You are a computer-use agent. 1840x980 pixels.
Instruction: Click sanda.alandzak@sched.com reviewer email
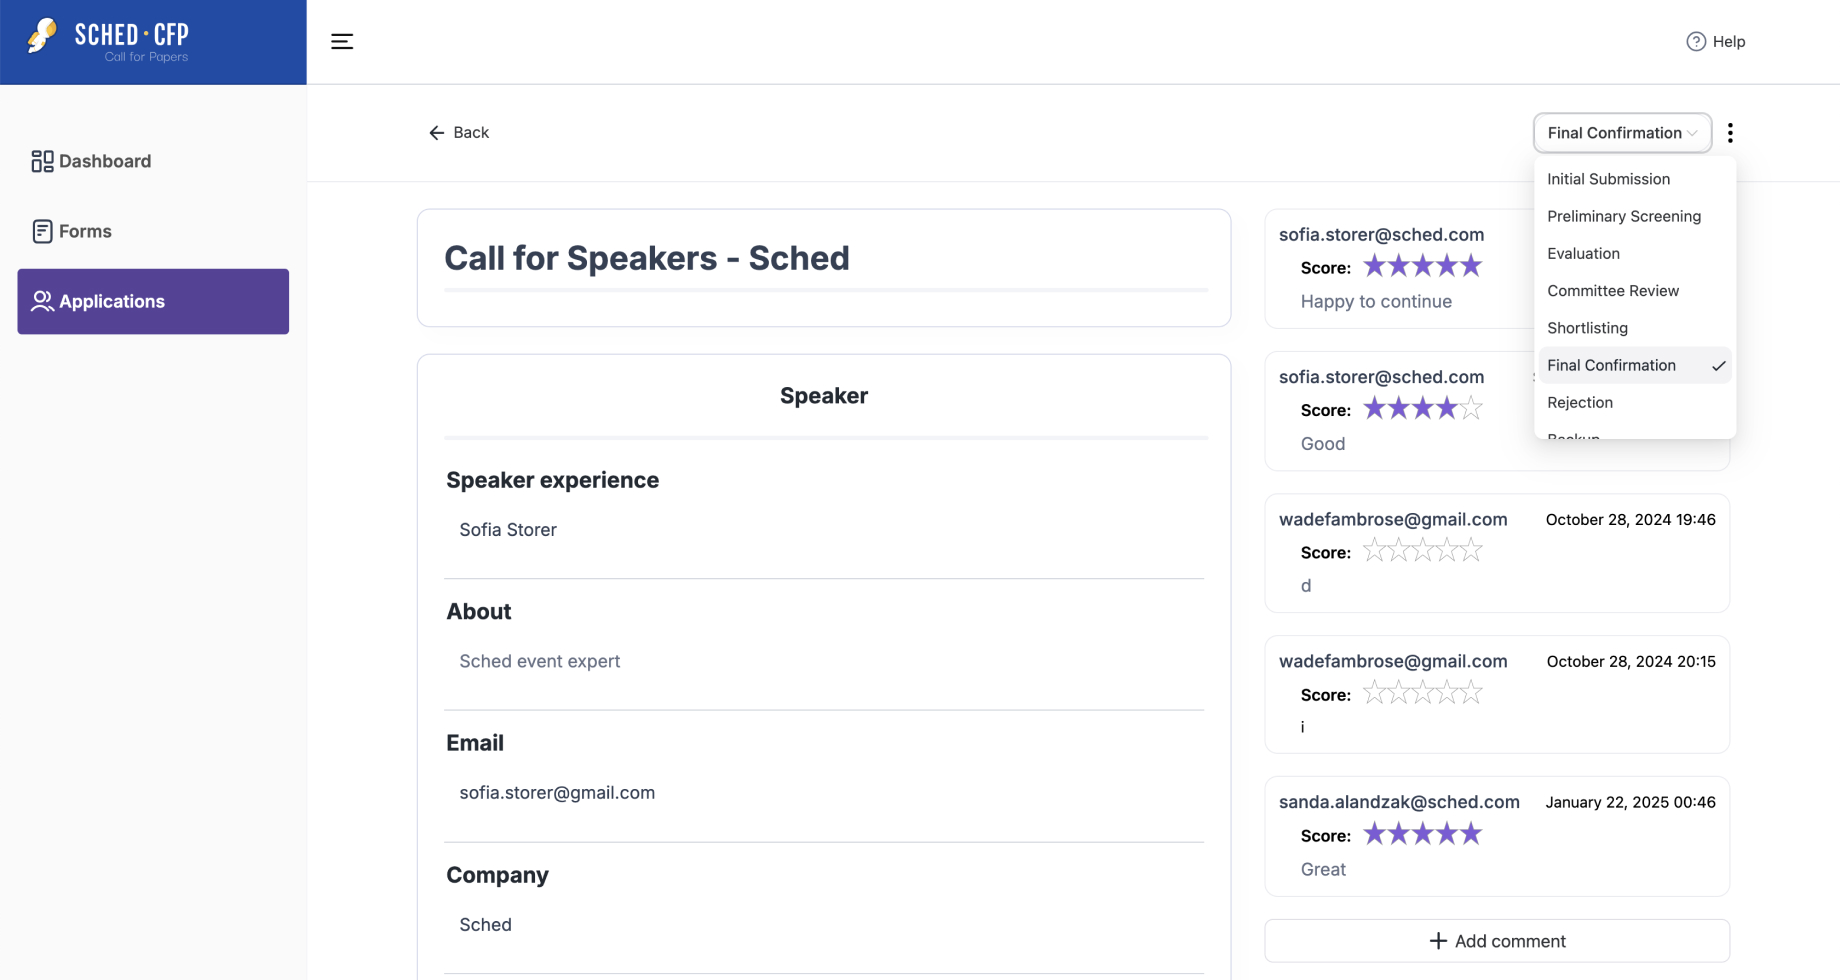(1399, 802)
